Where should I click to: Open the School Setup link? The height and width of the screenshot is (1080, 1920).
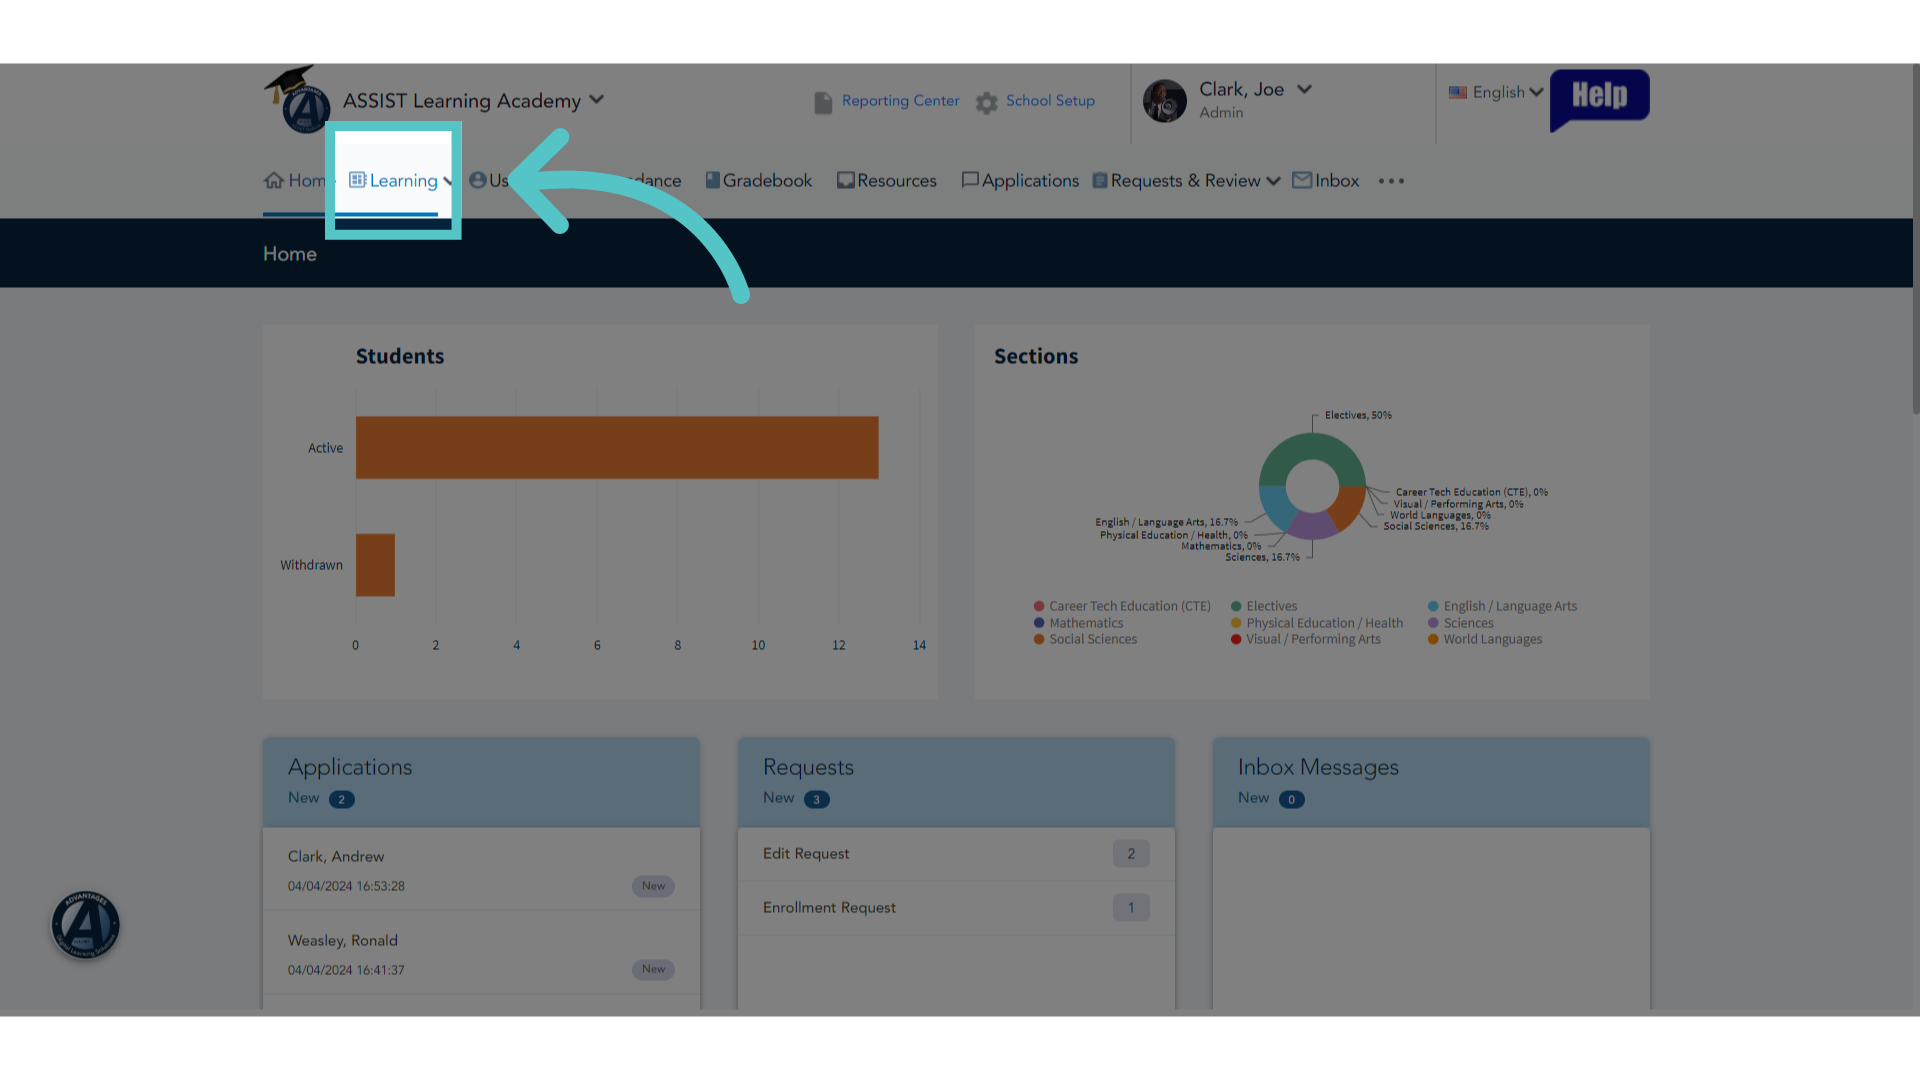click(x=1050, y=101)
